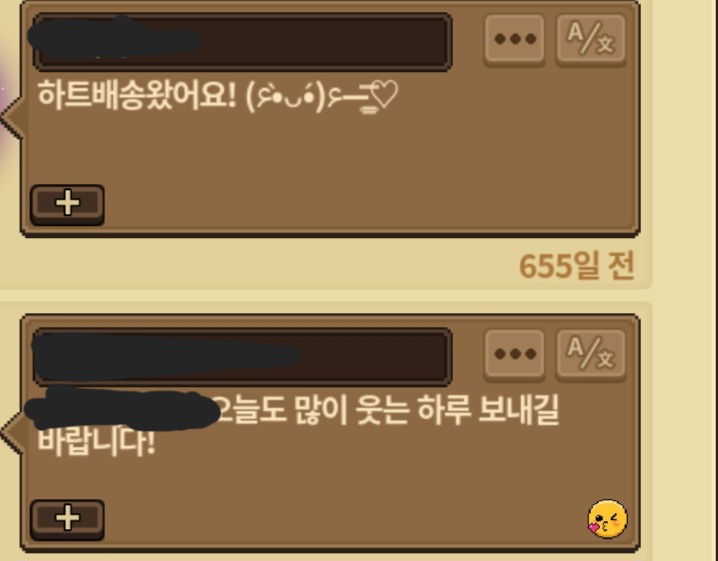Click the 655일 전 timestamp
718x561 pixels.
point(577,266)
